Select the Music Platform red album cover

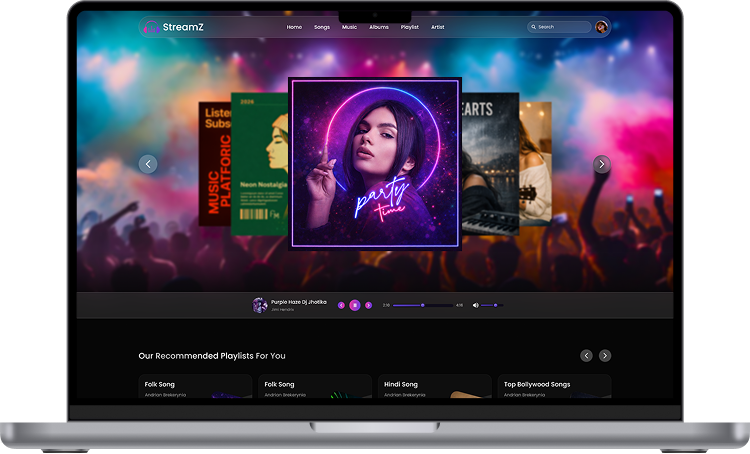click(x=215, y=164)
